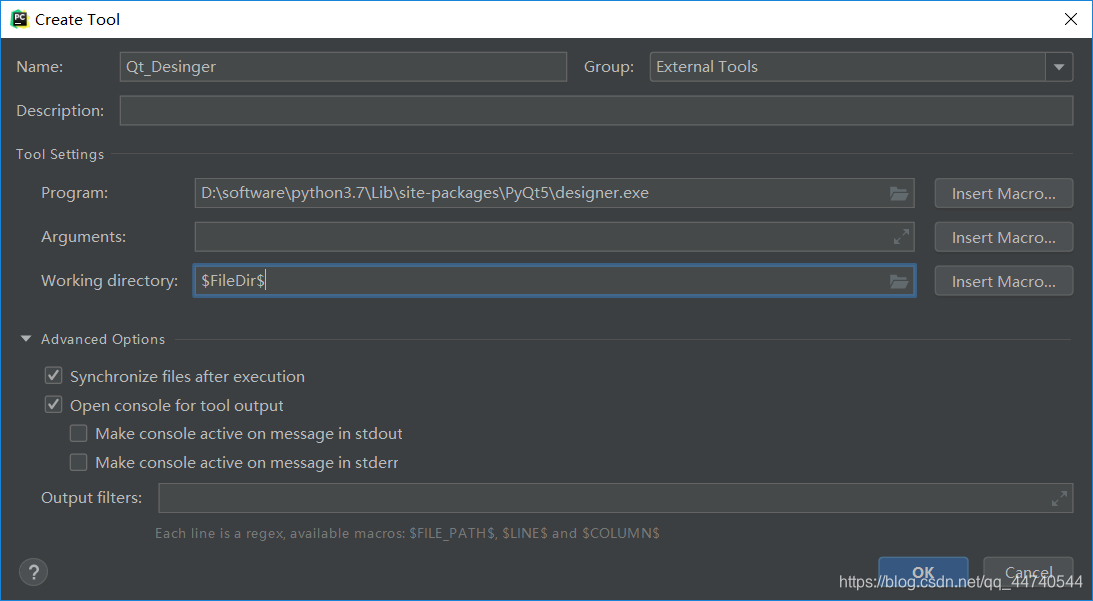
Task: Open the folder browser for Working directory
Action: pos(898,281)
